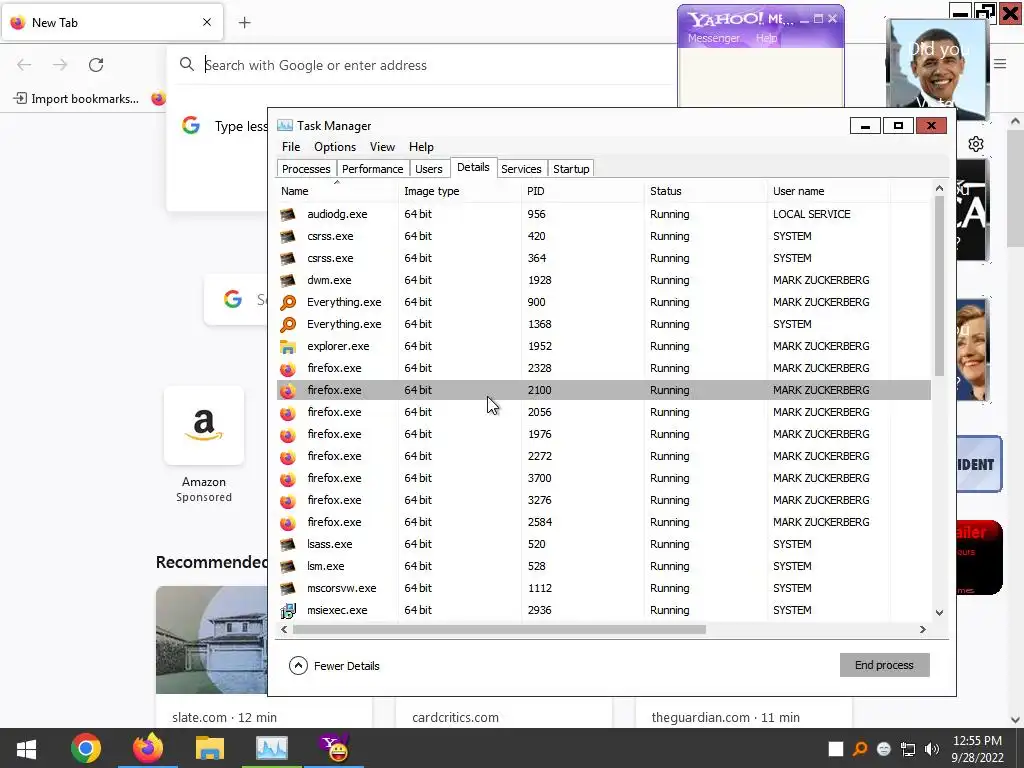The width and height of the screenshot is (1024, 768).
Task: Open Yahoo Messenger's Messenger menu
Action: pos(714,38)
